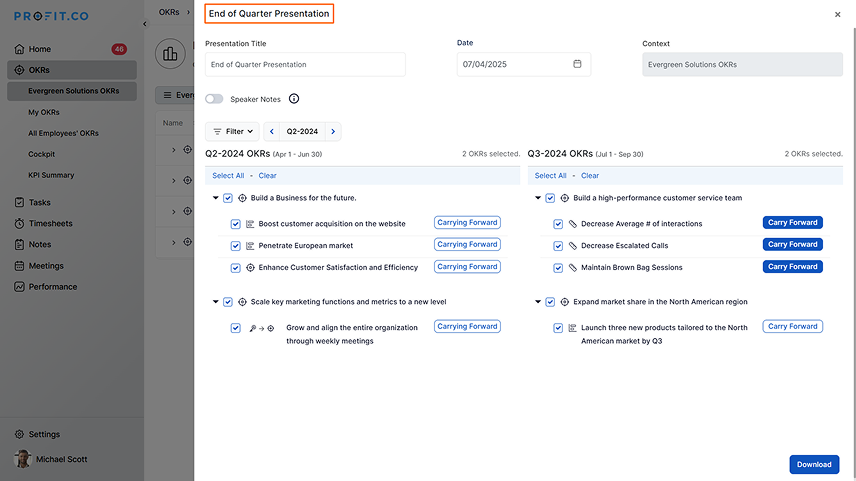Open the Filter dropdown

[233, 132]
